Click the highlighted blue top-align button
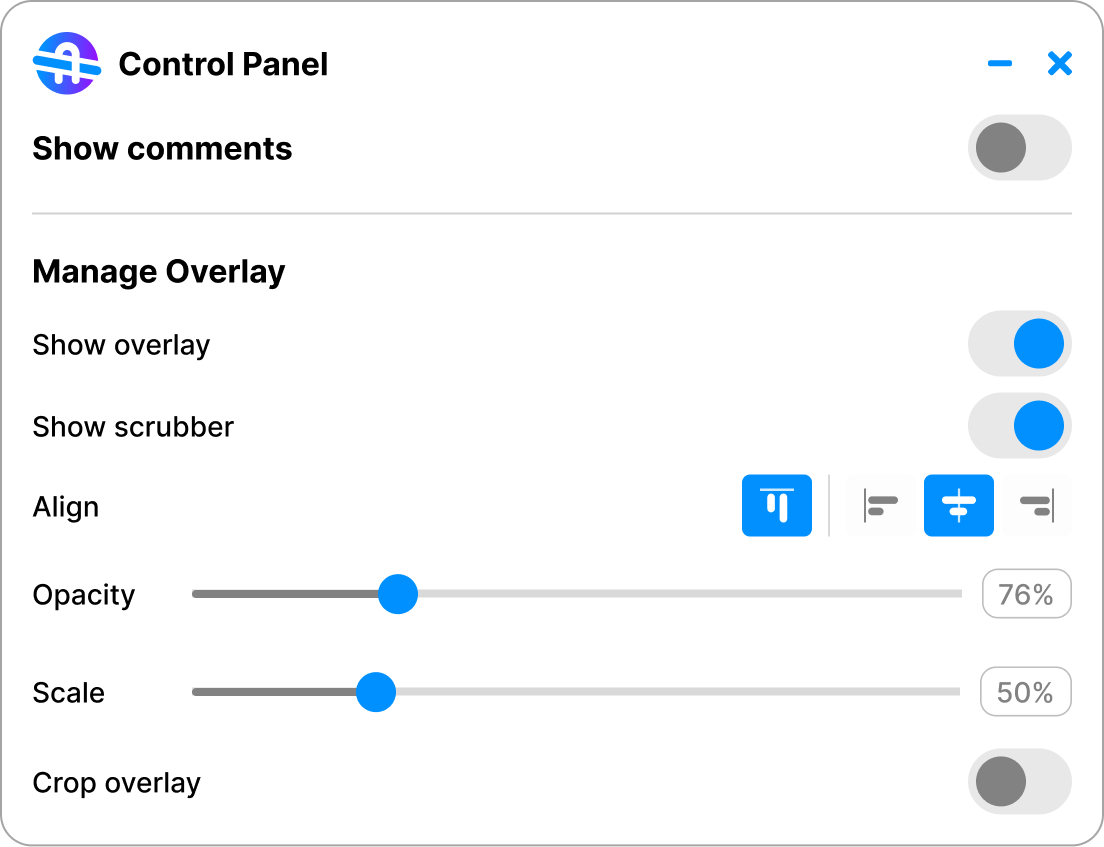Image resolution: width=1104 pixels, height=847 pixels. [x=777, y=506]
